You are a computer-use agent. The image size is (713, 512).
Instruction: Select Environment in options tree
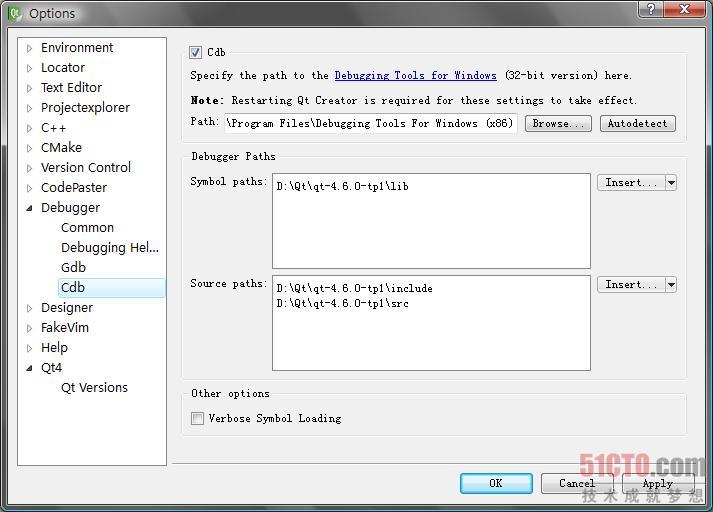click(x=77, y=48)
